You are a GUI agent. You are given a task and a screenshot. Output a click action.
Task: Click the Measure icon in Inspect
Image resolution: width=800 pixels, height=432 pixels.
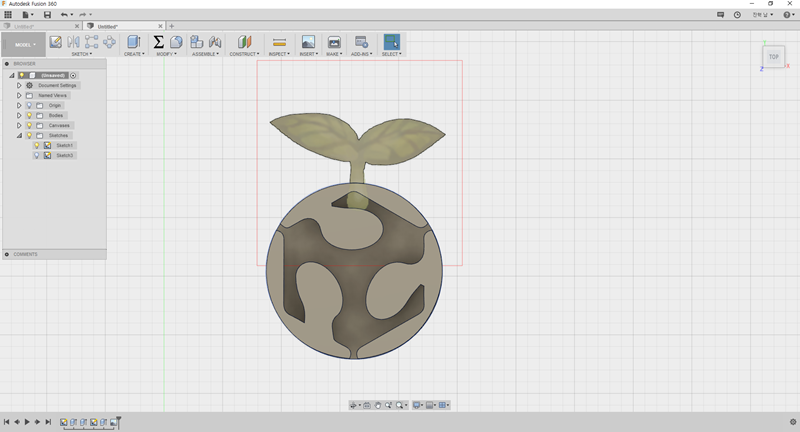[x=279, y=42]
